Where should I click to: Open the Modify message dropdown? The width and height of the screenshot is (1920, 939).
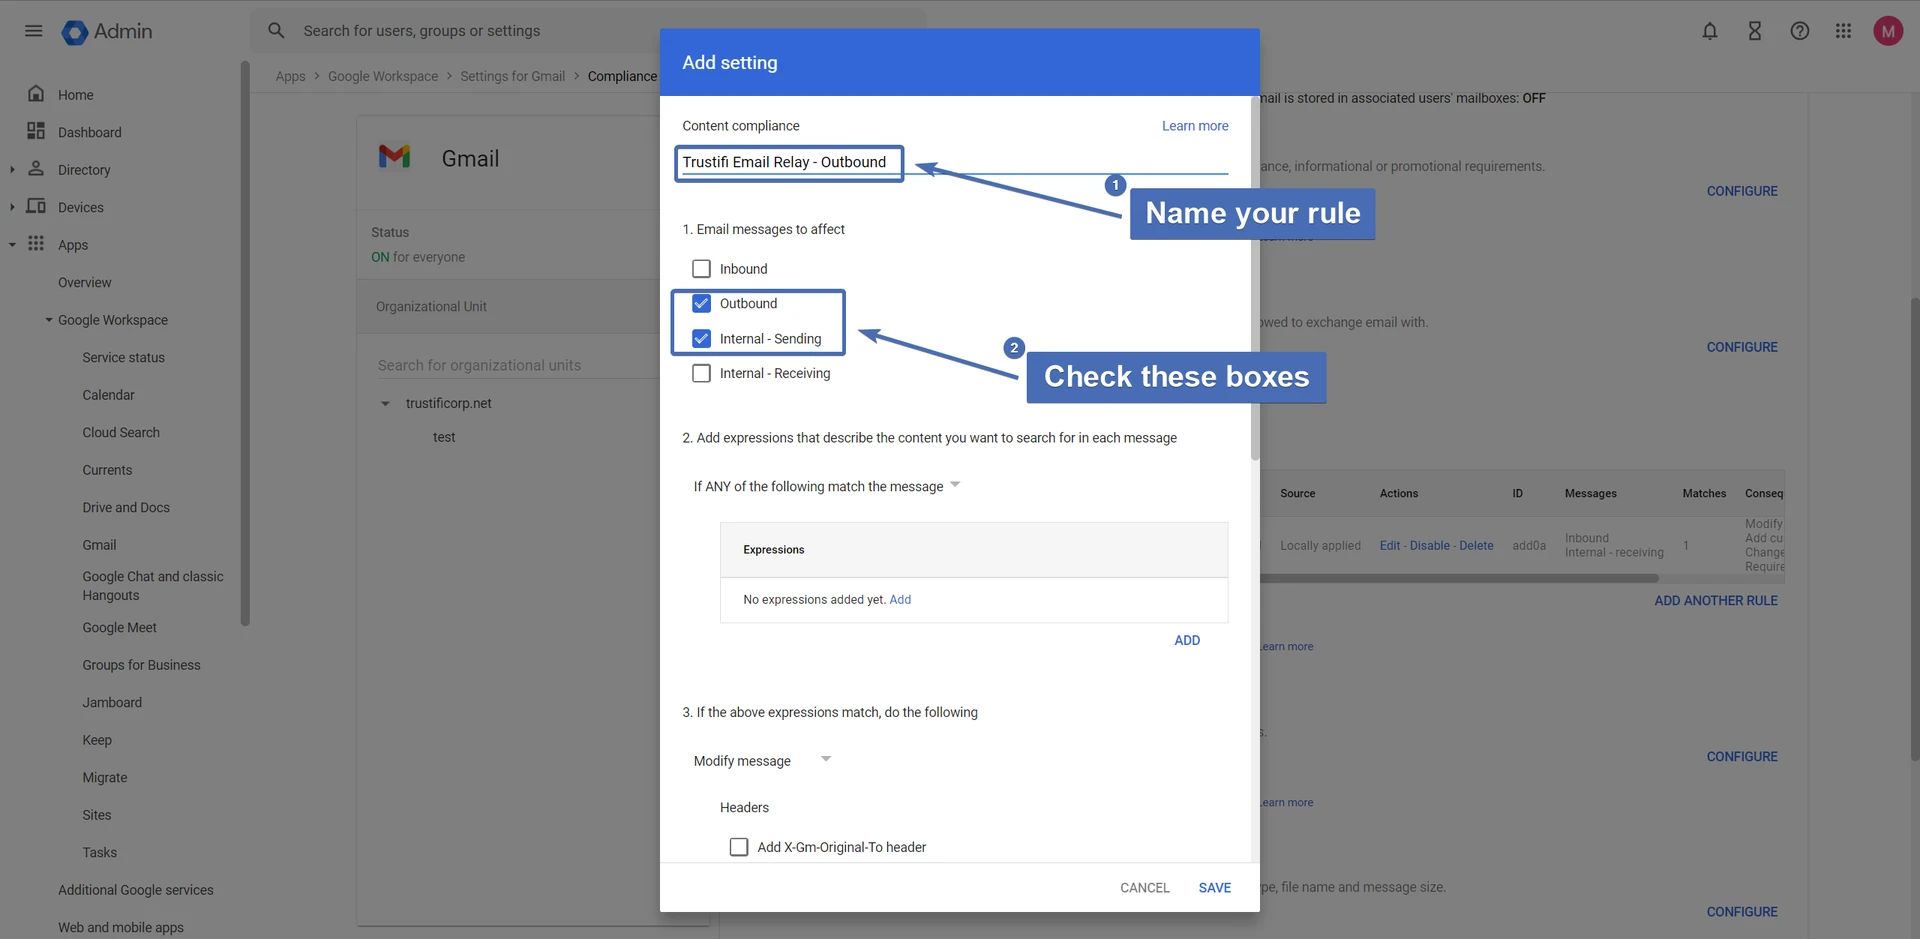click(825, 758)
